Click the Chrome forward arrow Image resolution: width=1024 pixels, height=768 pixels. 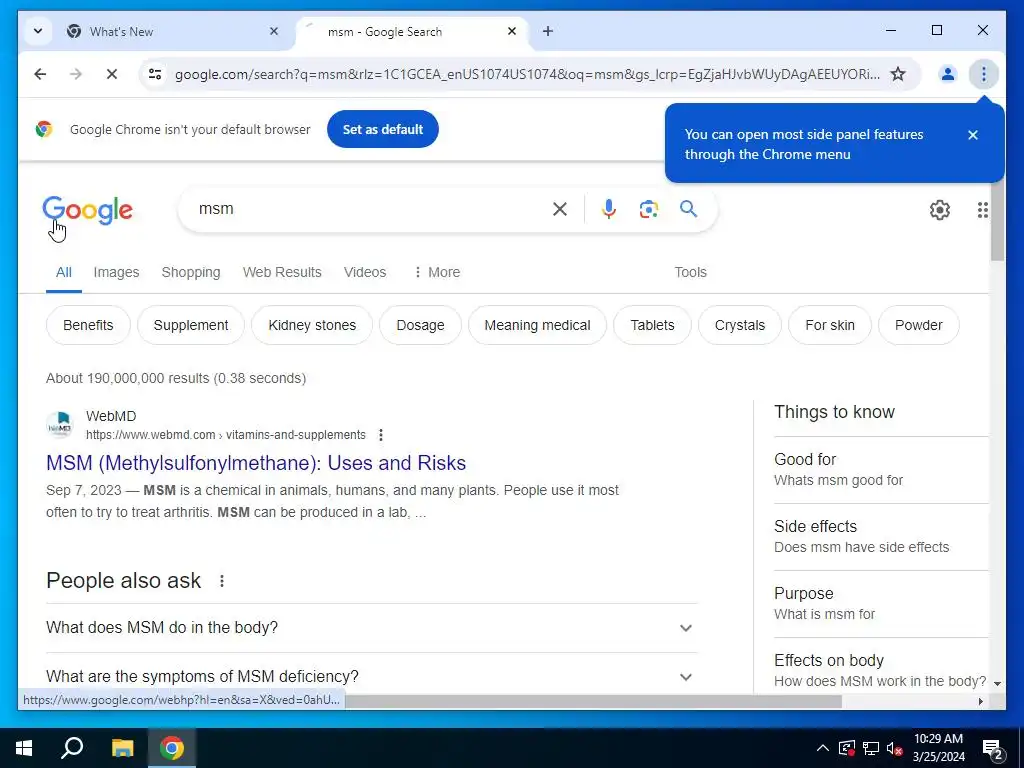coord(76,74)
